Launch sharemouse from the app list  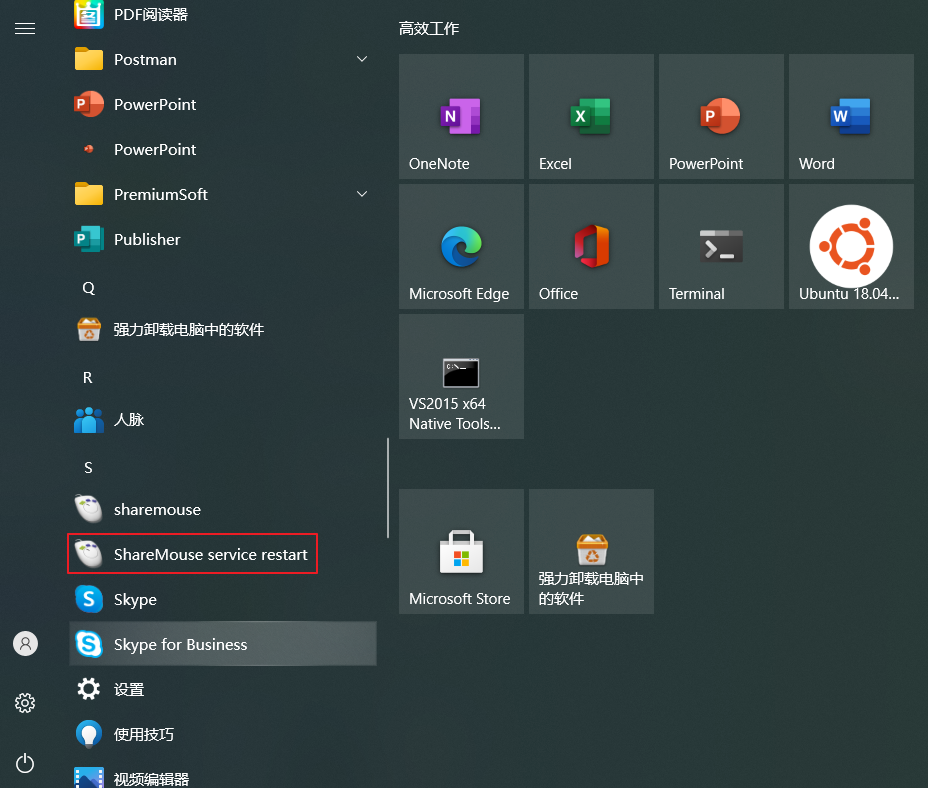tap(223, 509)
